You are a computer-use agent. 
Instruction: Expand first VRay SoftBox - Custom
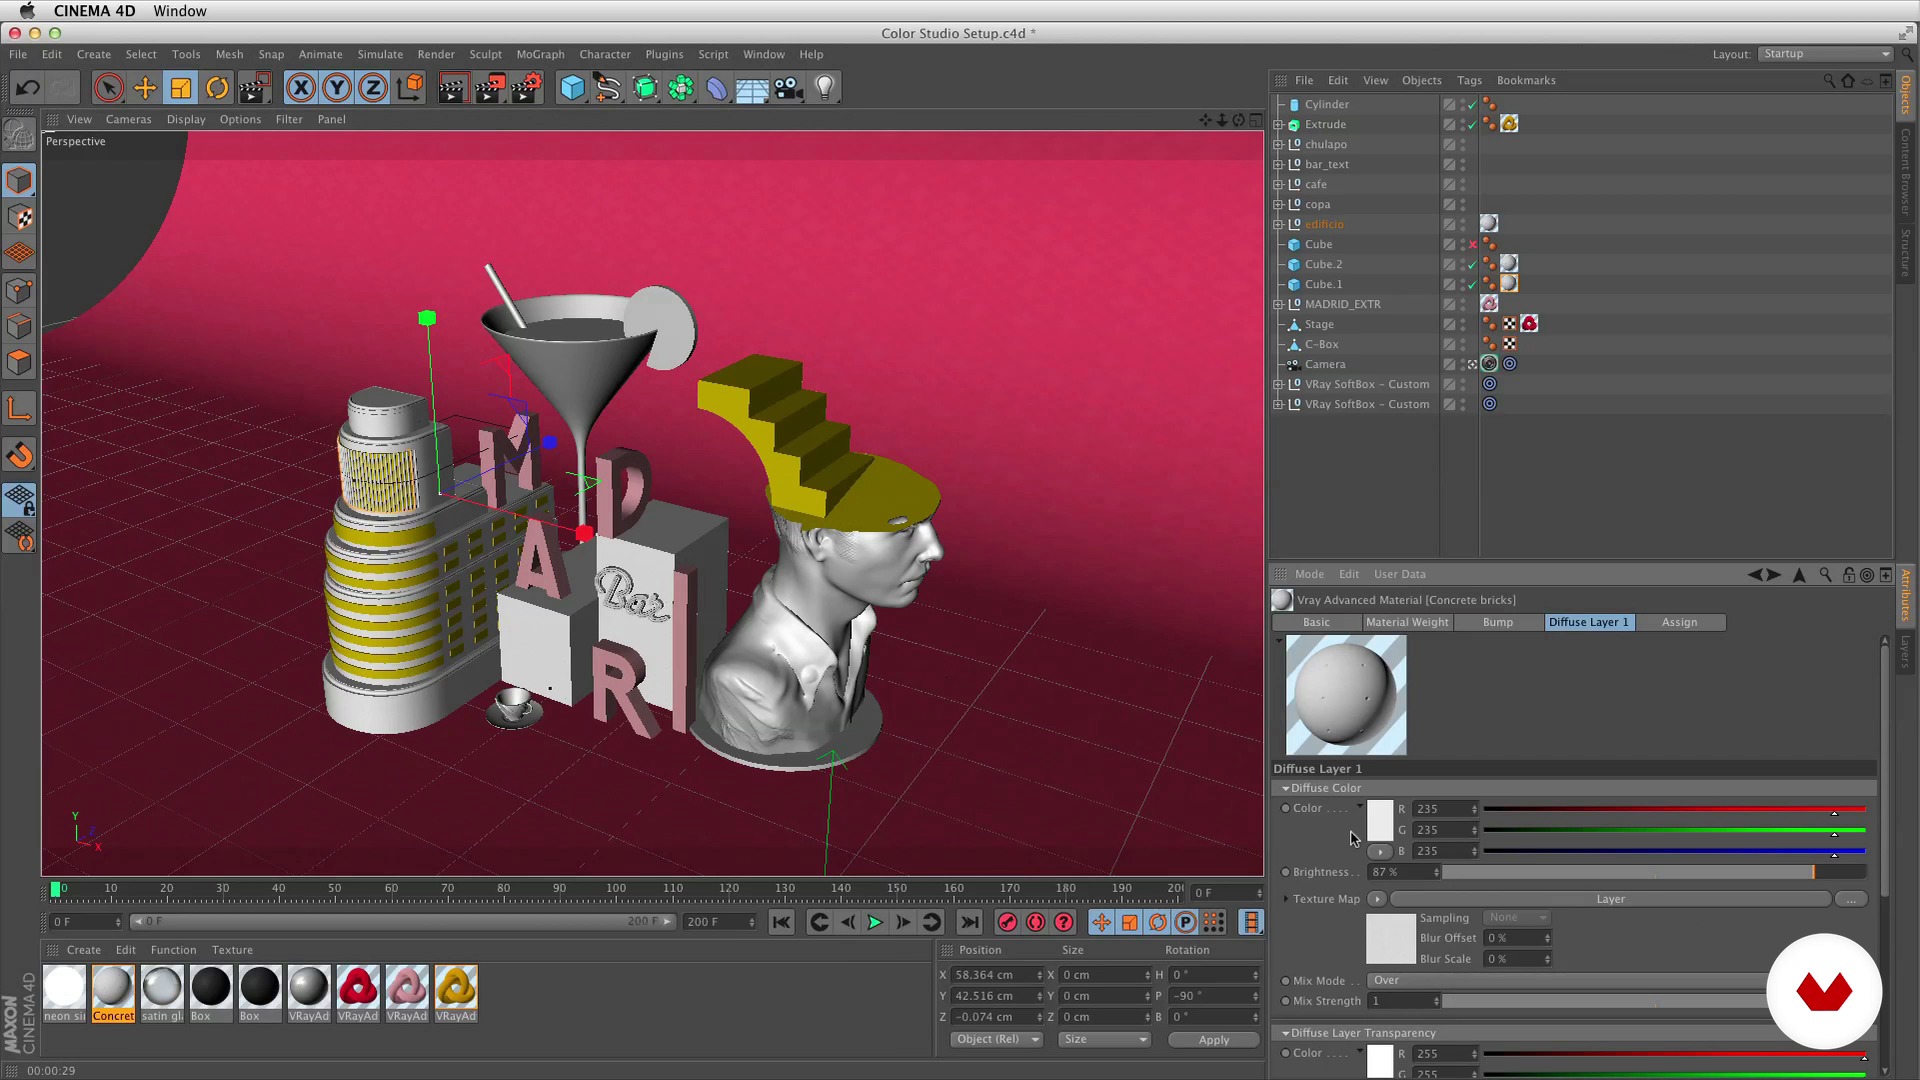pyautogui.click(x=1278, y=384)
